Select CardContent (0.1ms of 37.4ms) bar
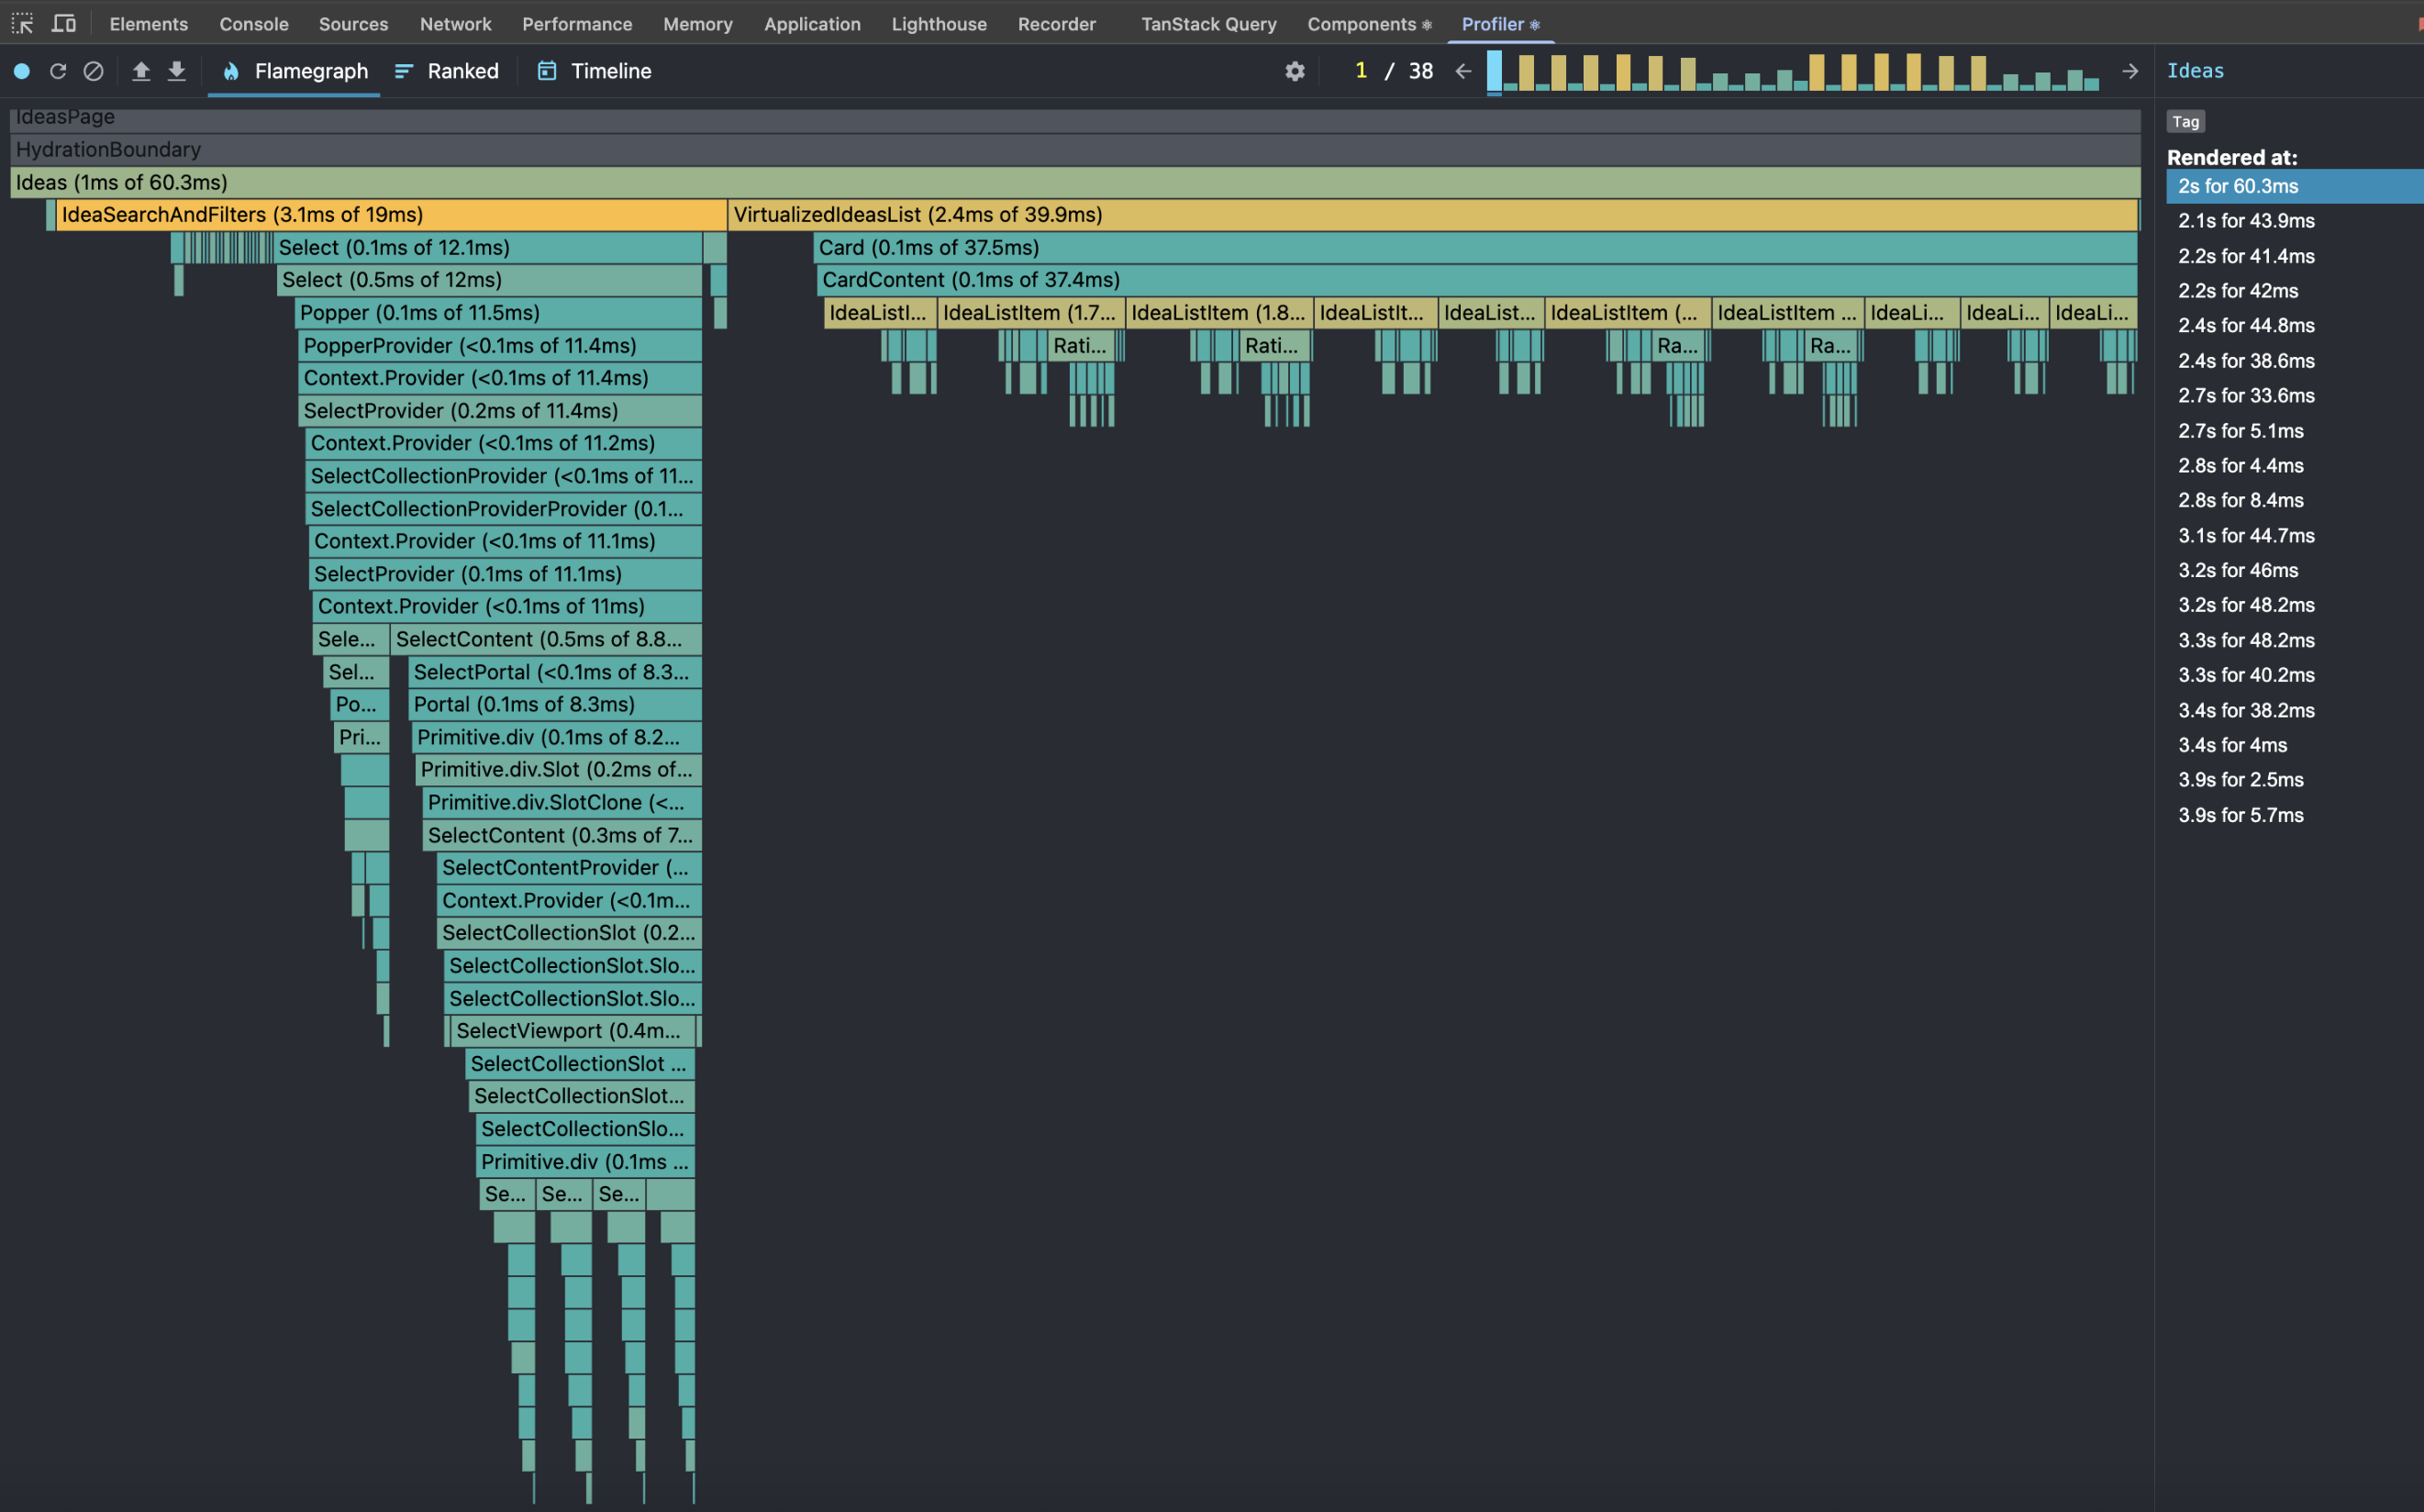The width and height of the screenshot is (2424, 1512). point(1477,280)
